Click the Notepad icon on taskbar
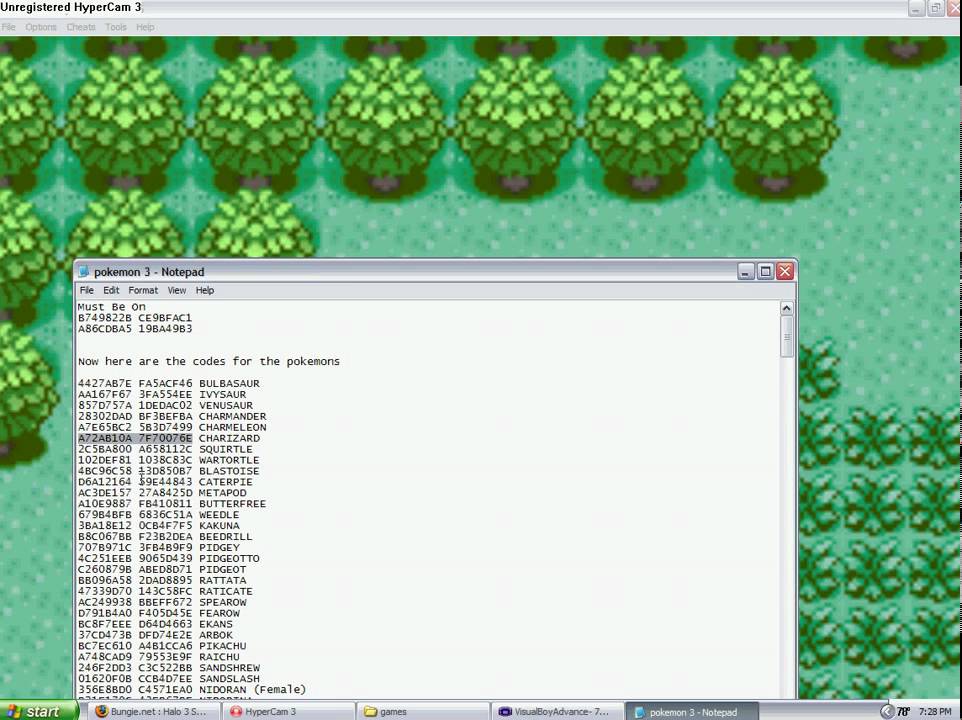962x720 pixels. point(639,712)
